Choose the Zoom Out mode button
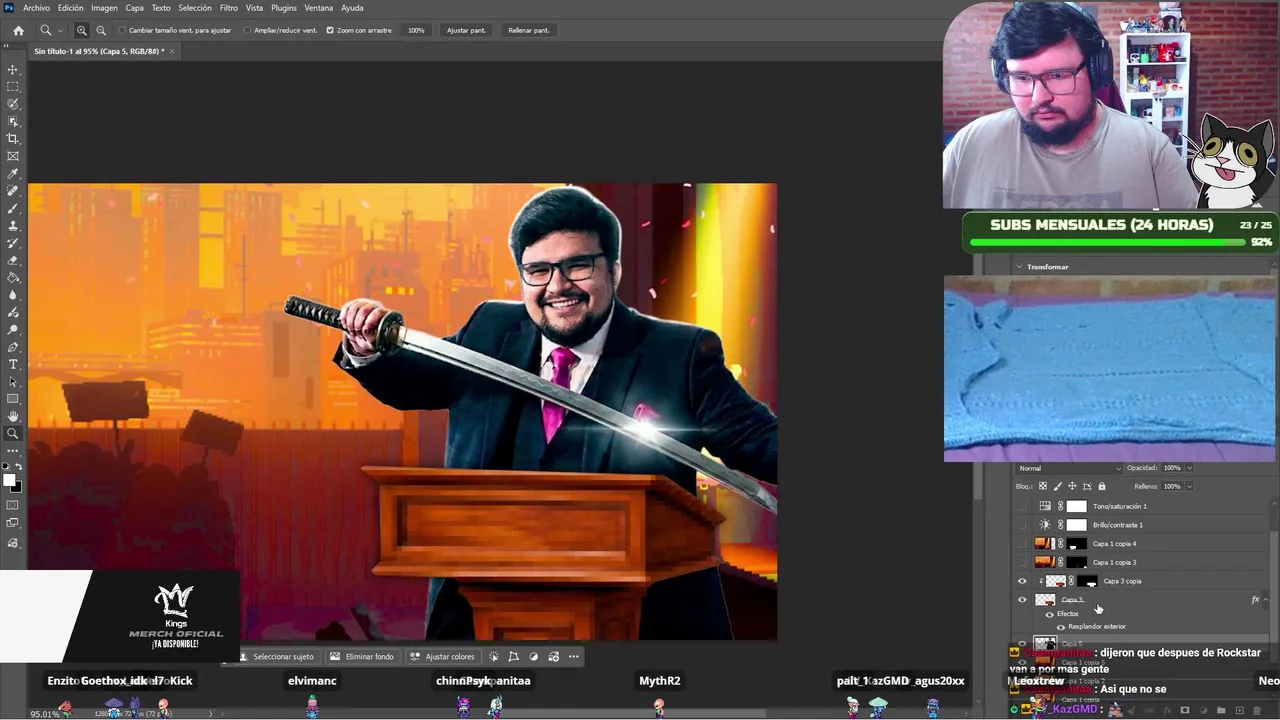Viewport: 1280px width, 720px height. (x=101, y=30)
